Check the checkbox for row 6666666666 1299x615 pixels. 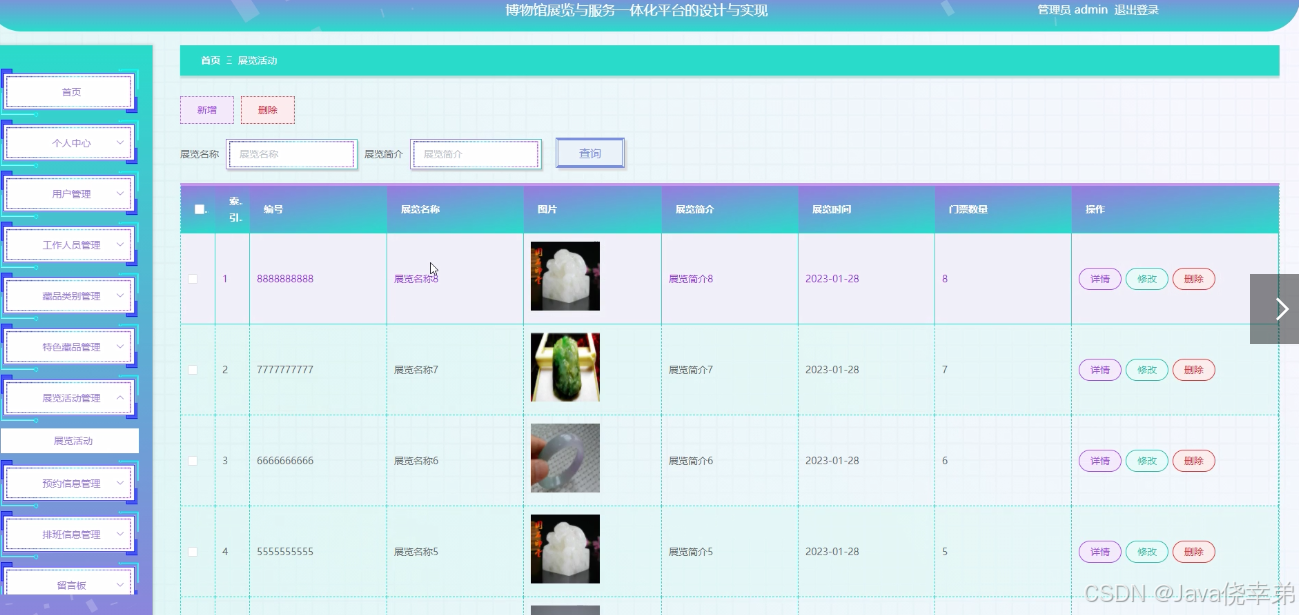click(x=193, y=461)
